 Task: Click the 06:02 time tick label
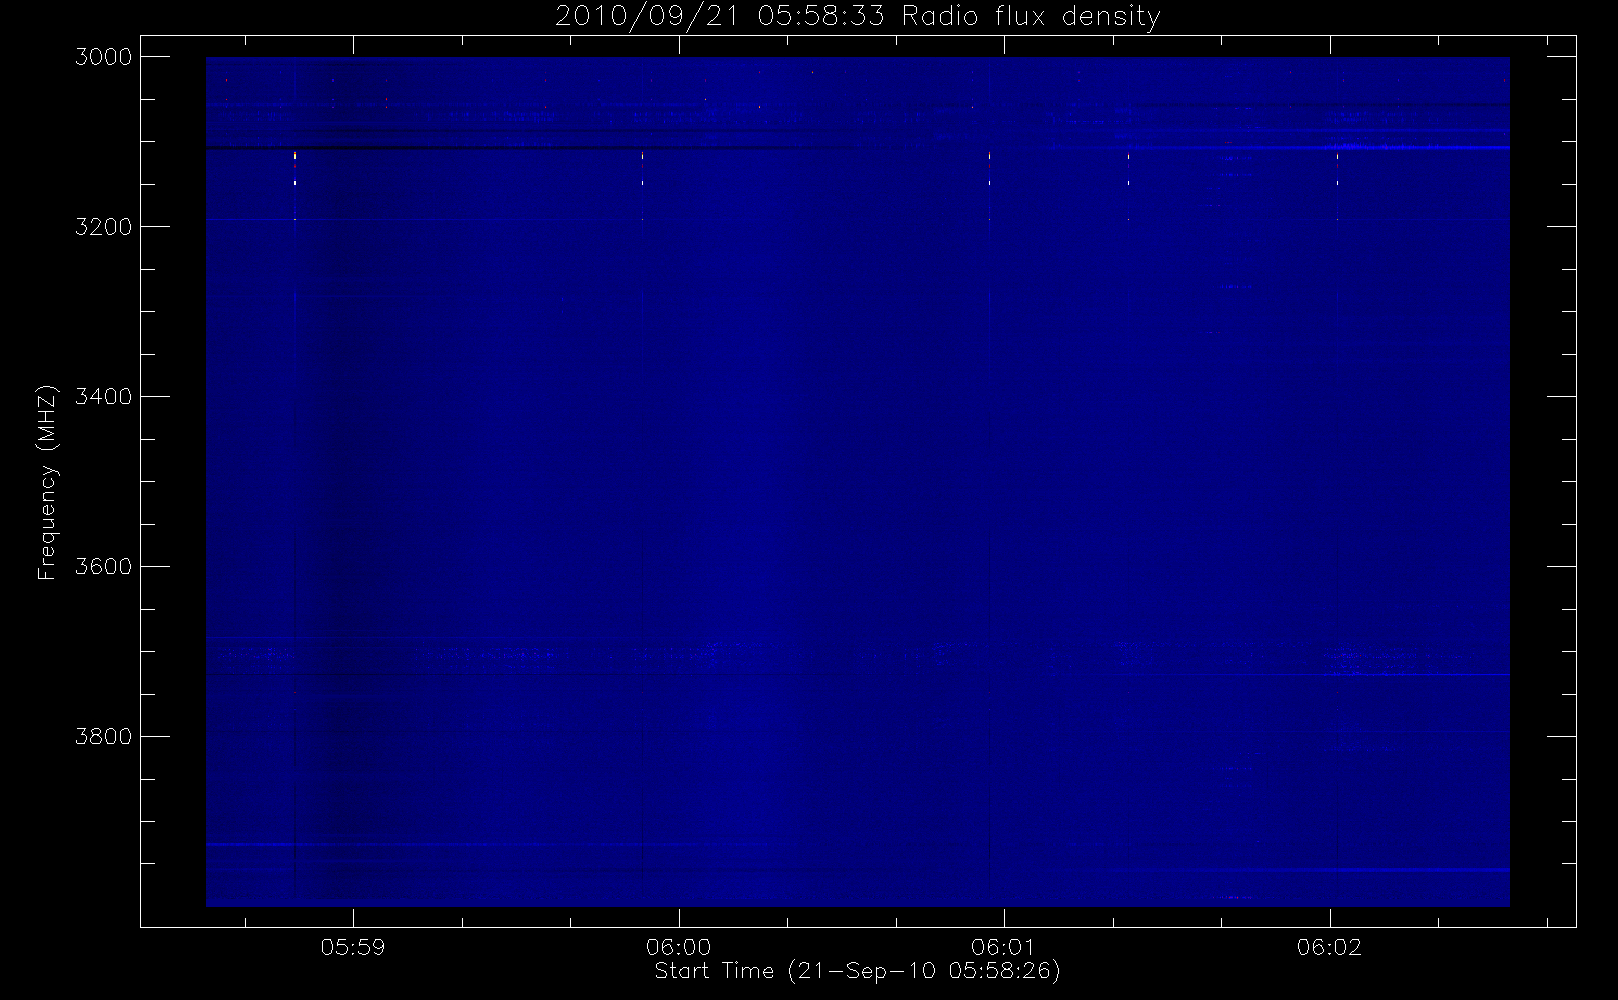point(1330,947)
